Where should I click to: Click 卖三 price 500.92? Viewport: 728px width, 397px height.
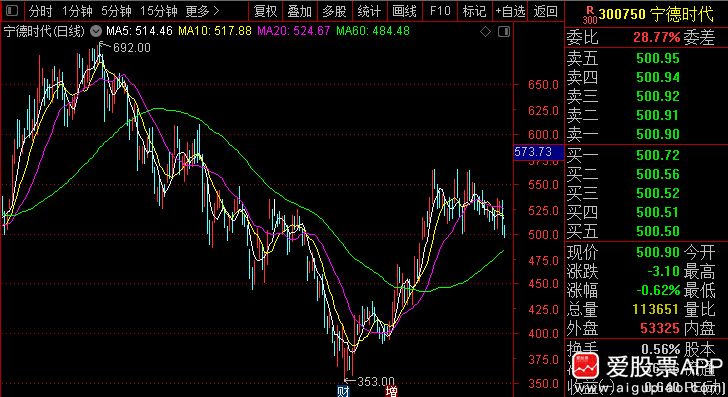tap(658, 97)
